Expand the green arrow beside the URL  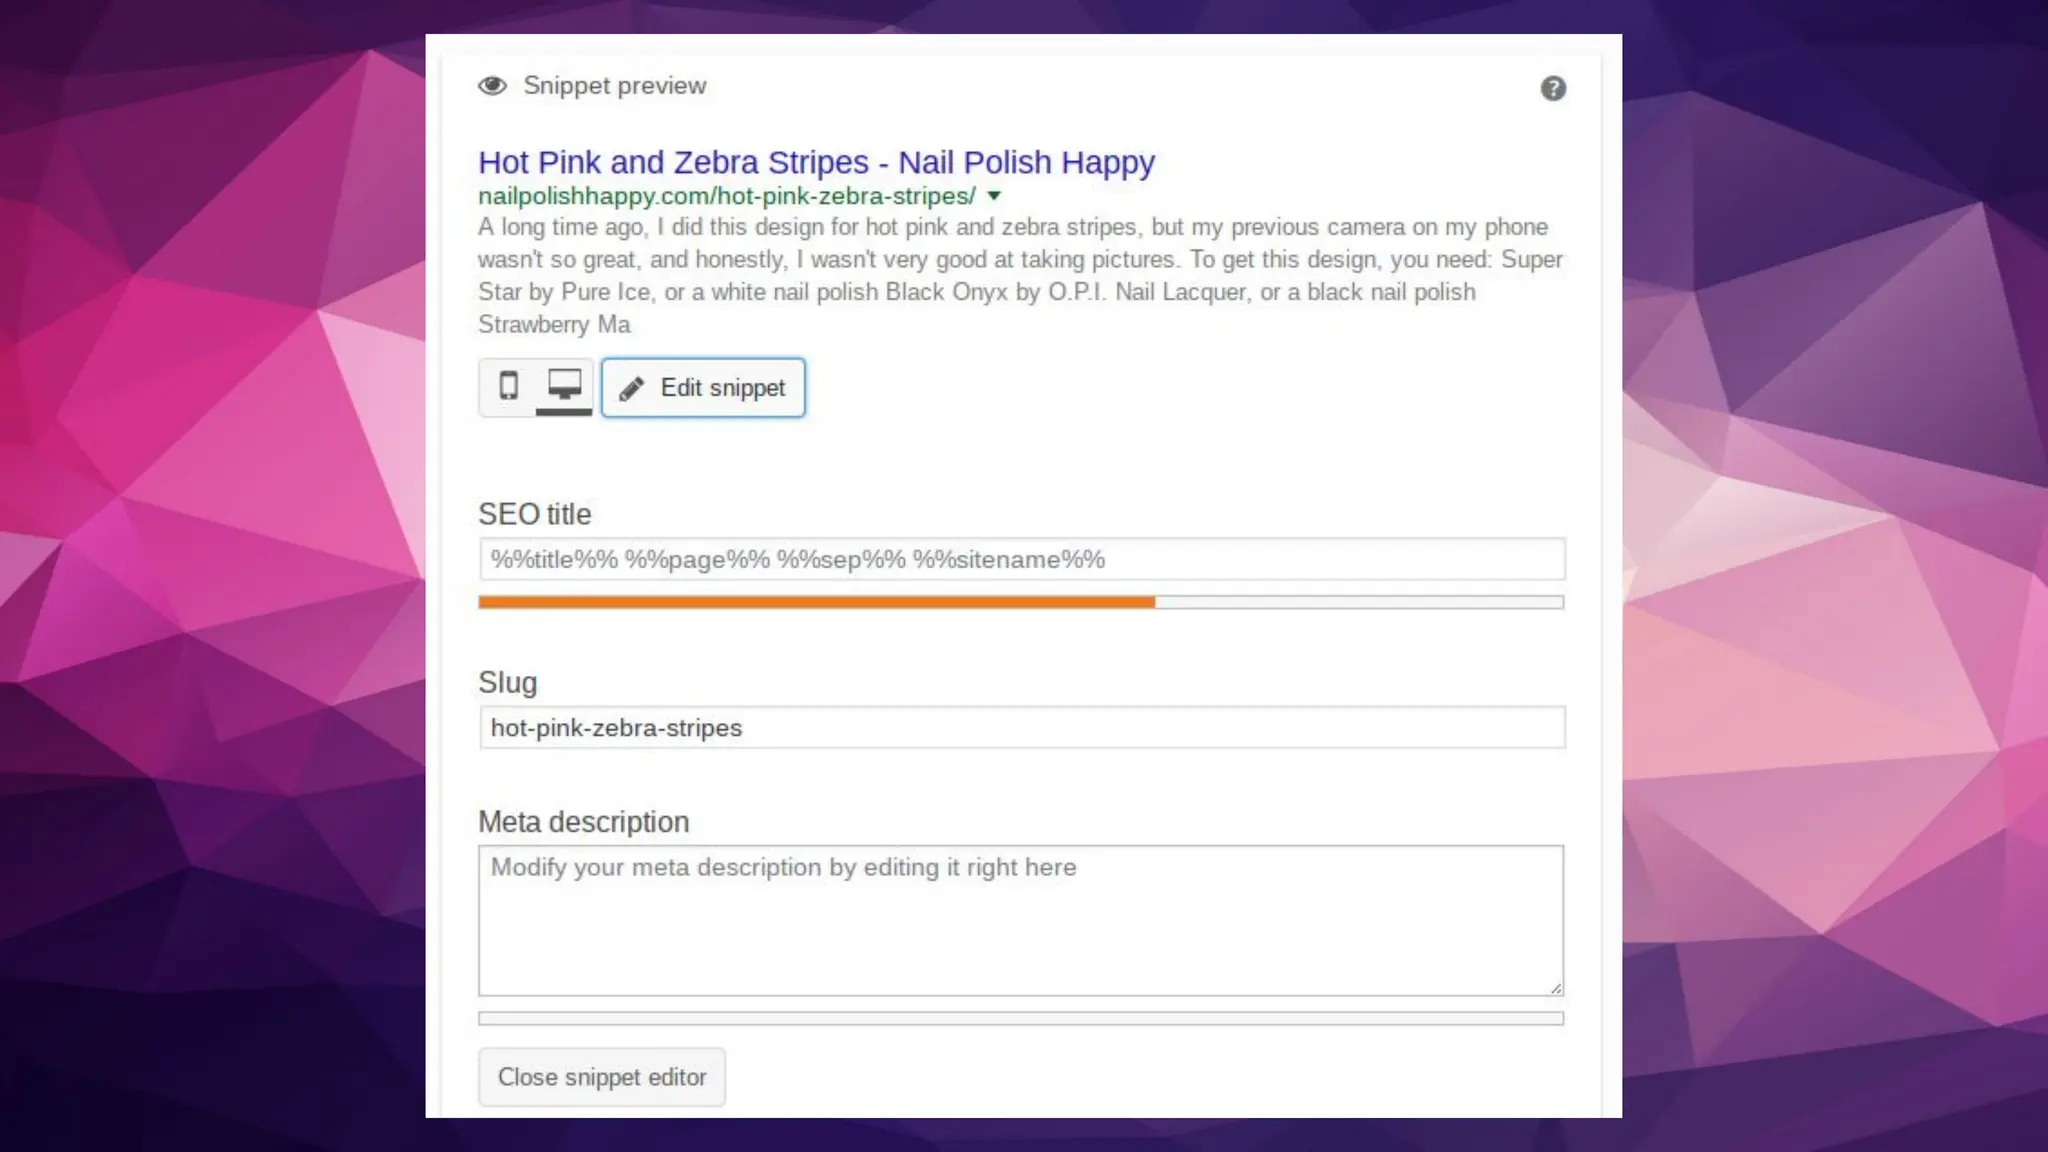click(x=994, y=196)
